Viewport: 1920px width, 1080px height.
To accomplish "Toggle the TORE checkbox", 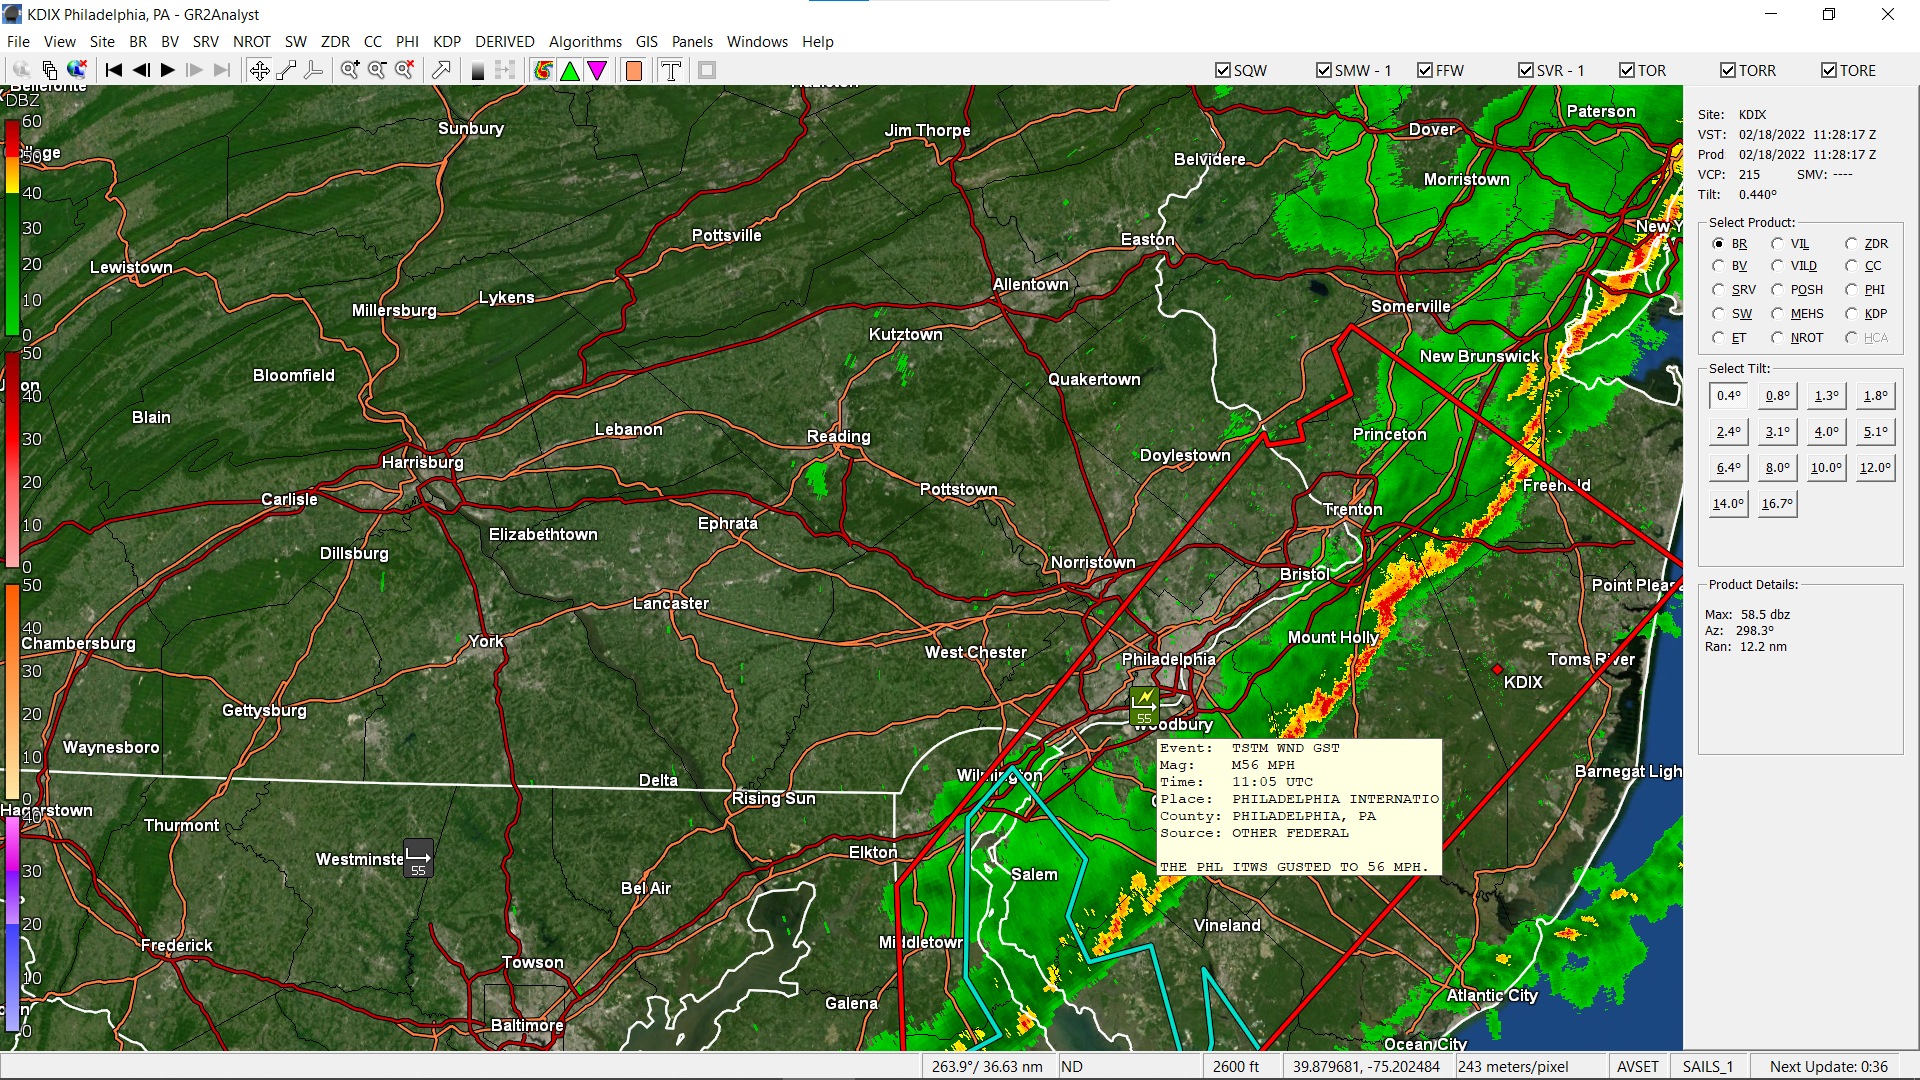I will click(x=1829, y=70).
